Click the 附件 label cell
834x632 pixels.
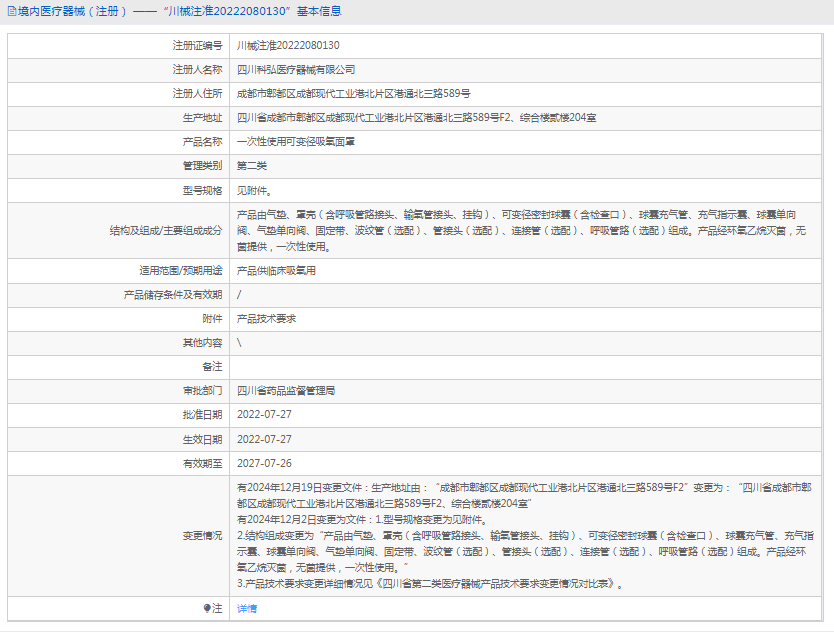(x=119, y=319)
